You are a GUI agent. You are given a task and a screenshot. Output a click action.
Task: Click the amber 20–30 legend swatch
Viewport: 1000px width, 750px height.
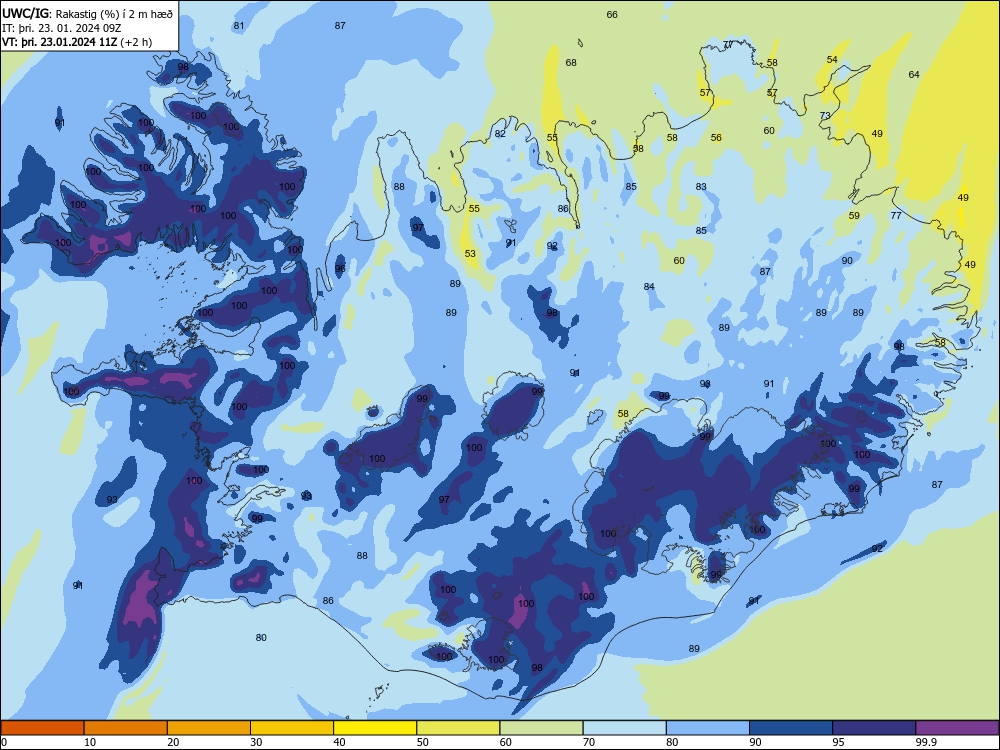pyautogui.click(x=209, y=728)
